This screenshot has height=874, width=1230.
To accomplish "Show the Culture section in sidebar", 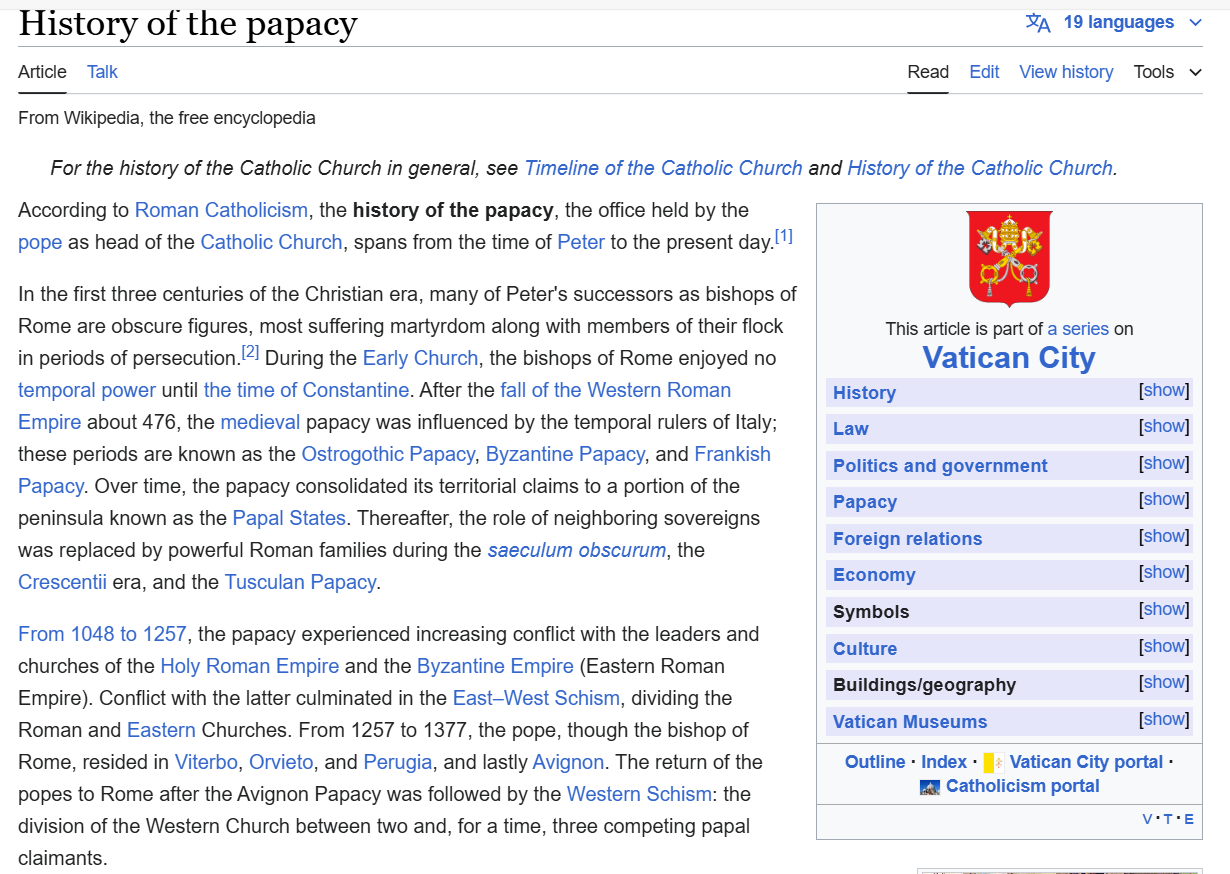I will (x=1165, y=646).
